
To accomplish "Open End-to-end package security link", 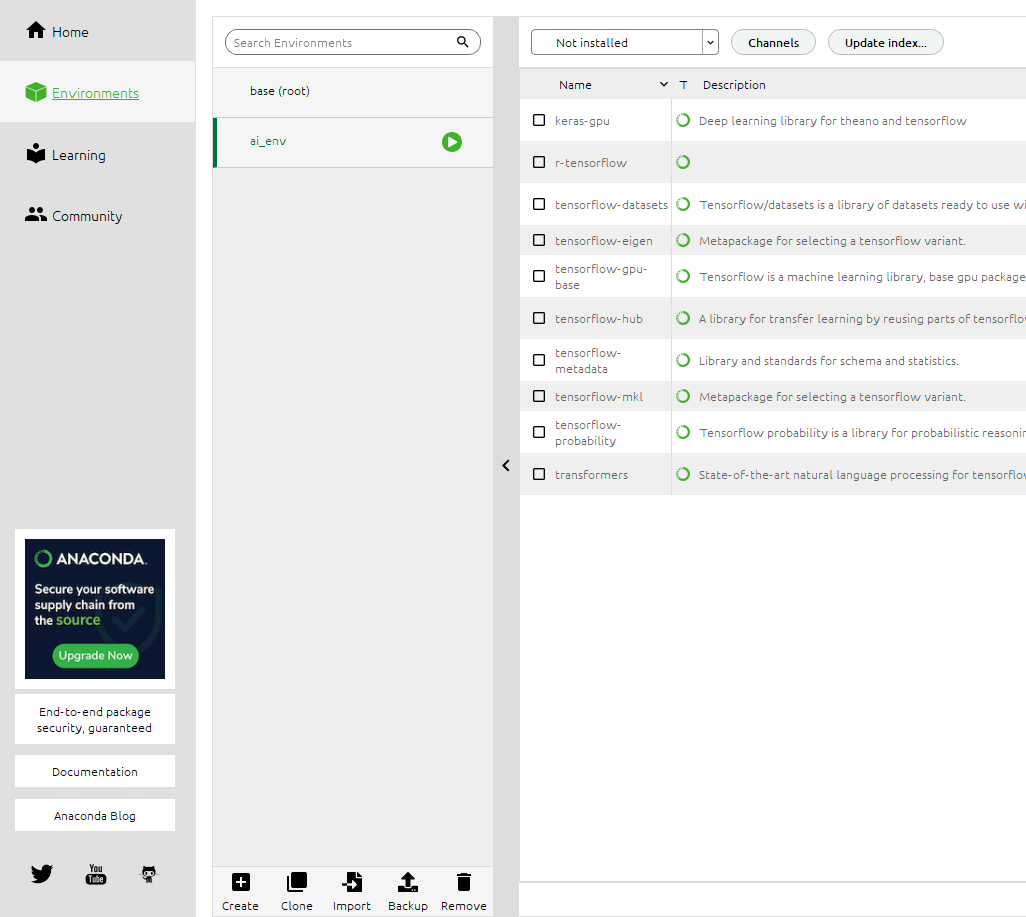I will (x=95, y=719).
